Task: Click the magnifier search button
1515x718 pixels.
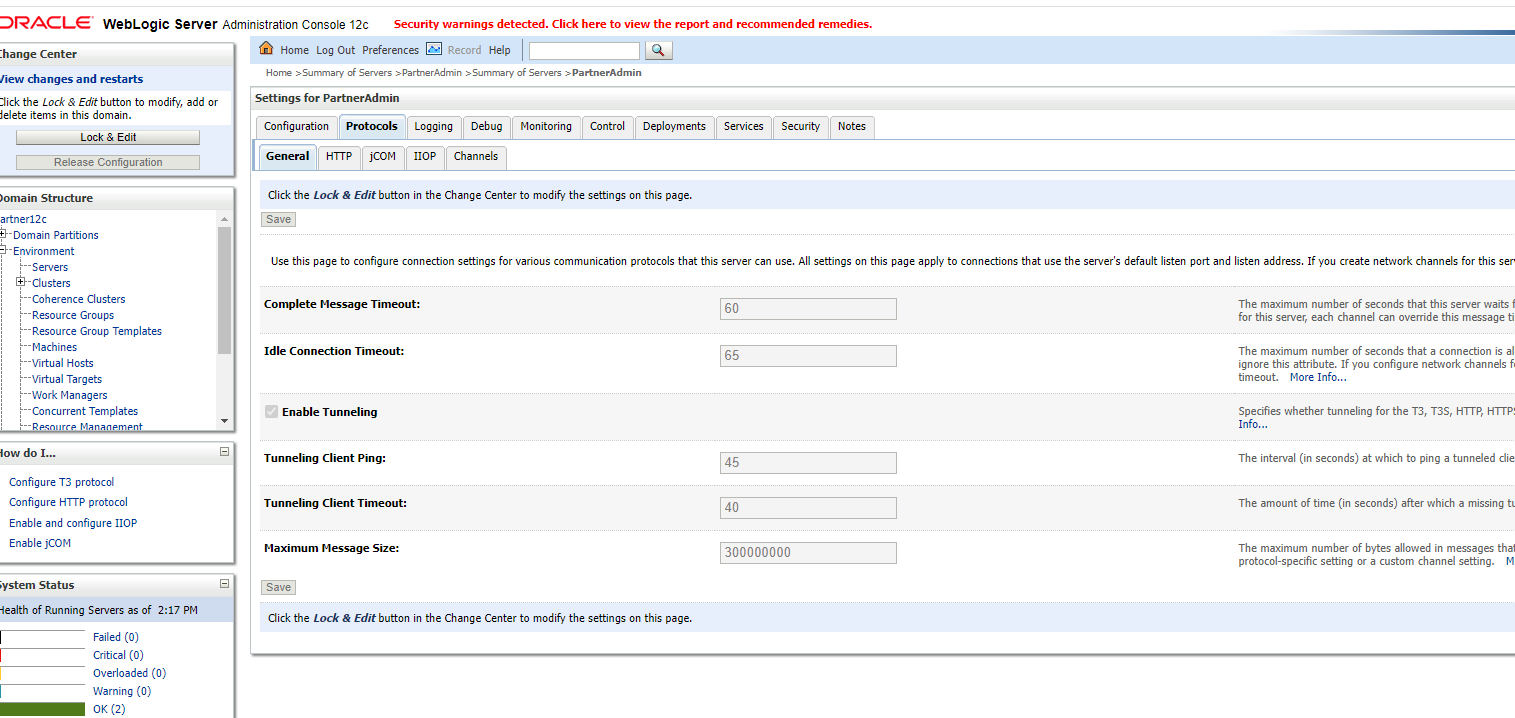Action: click(x=658, y=50)
